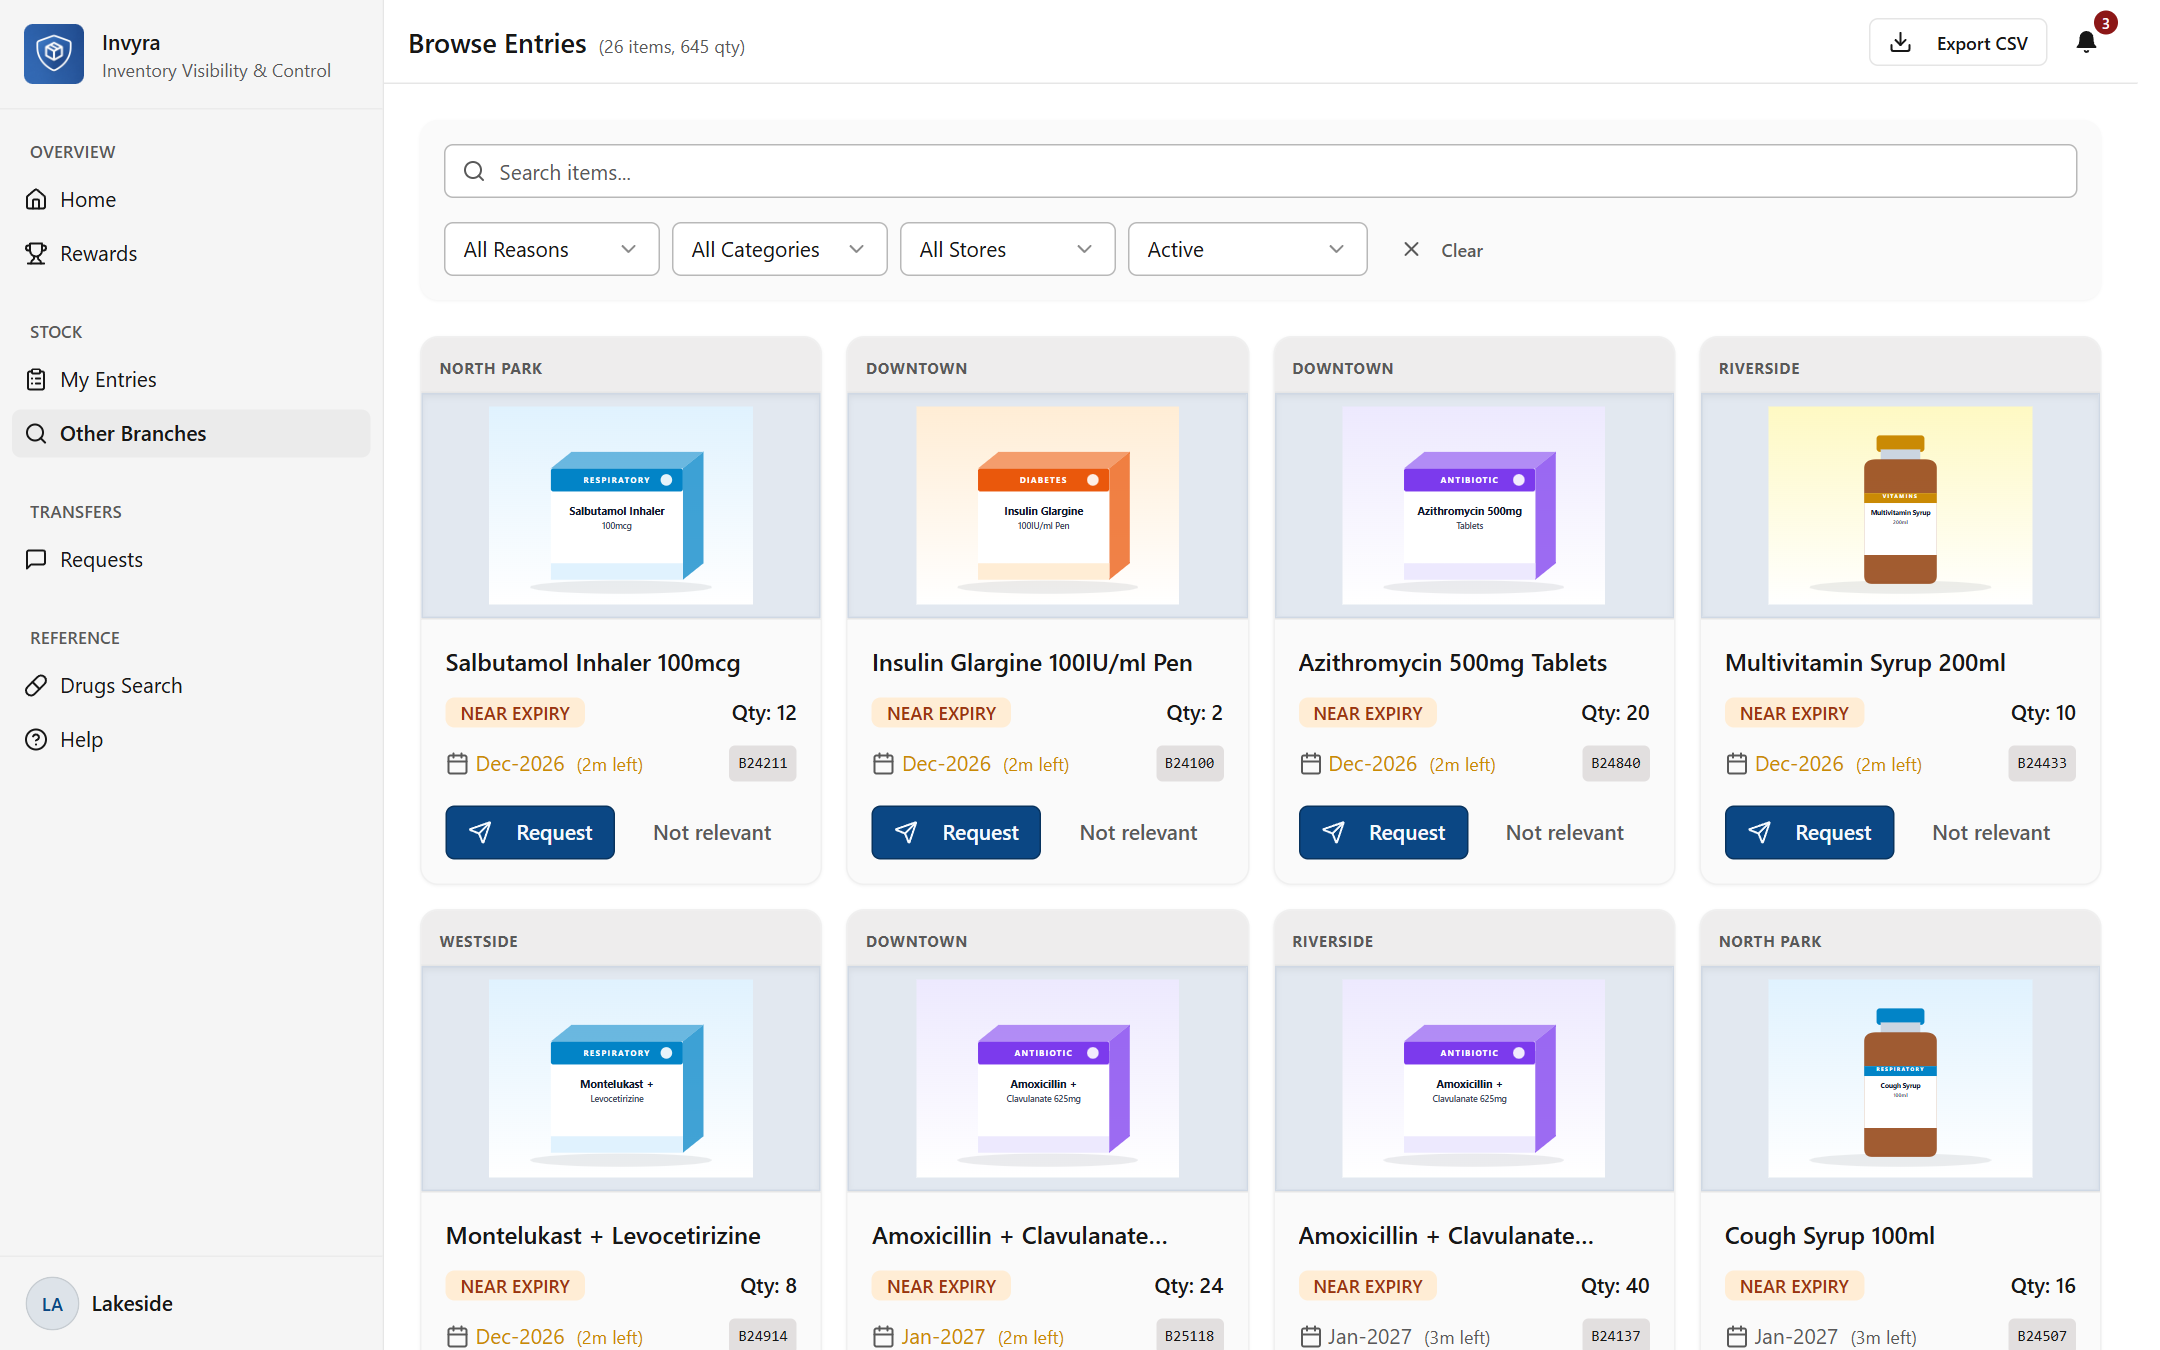Request the Salbutamol Inhaler 100mcg
Image resolution: width=2160 pixels, height=1350 pixels.
pos(530,832)
